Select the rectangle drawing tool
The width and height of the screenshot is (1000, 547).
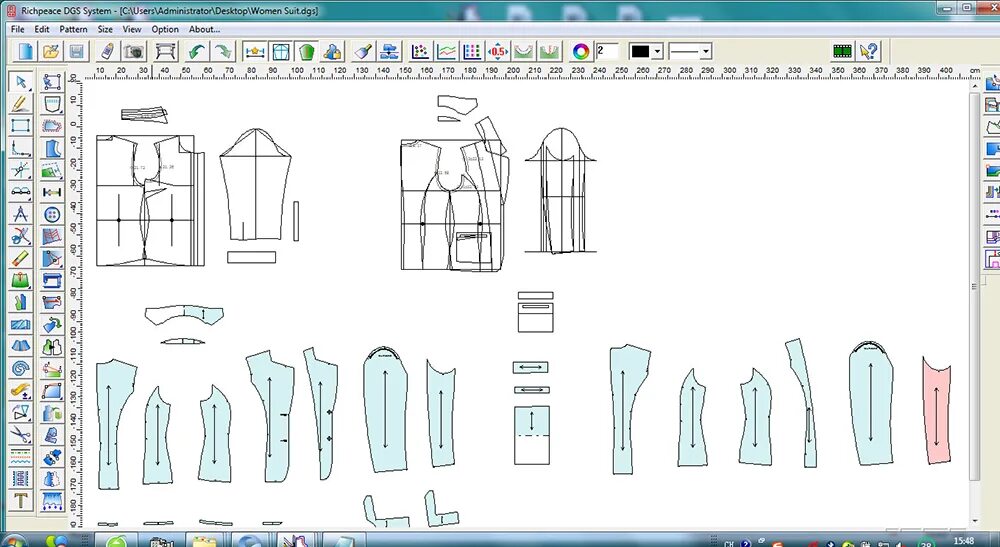[20, 126]
